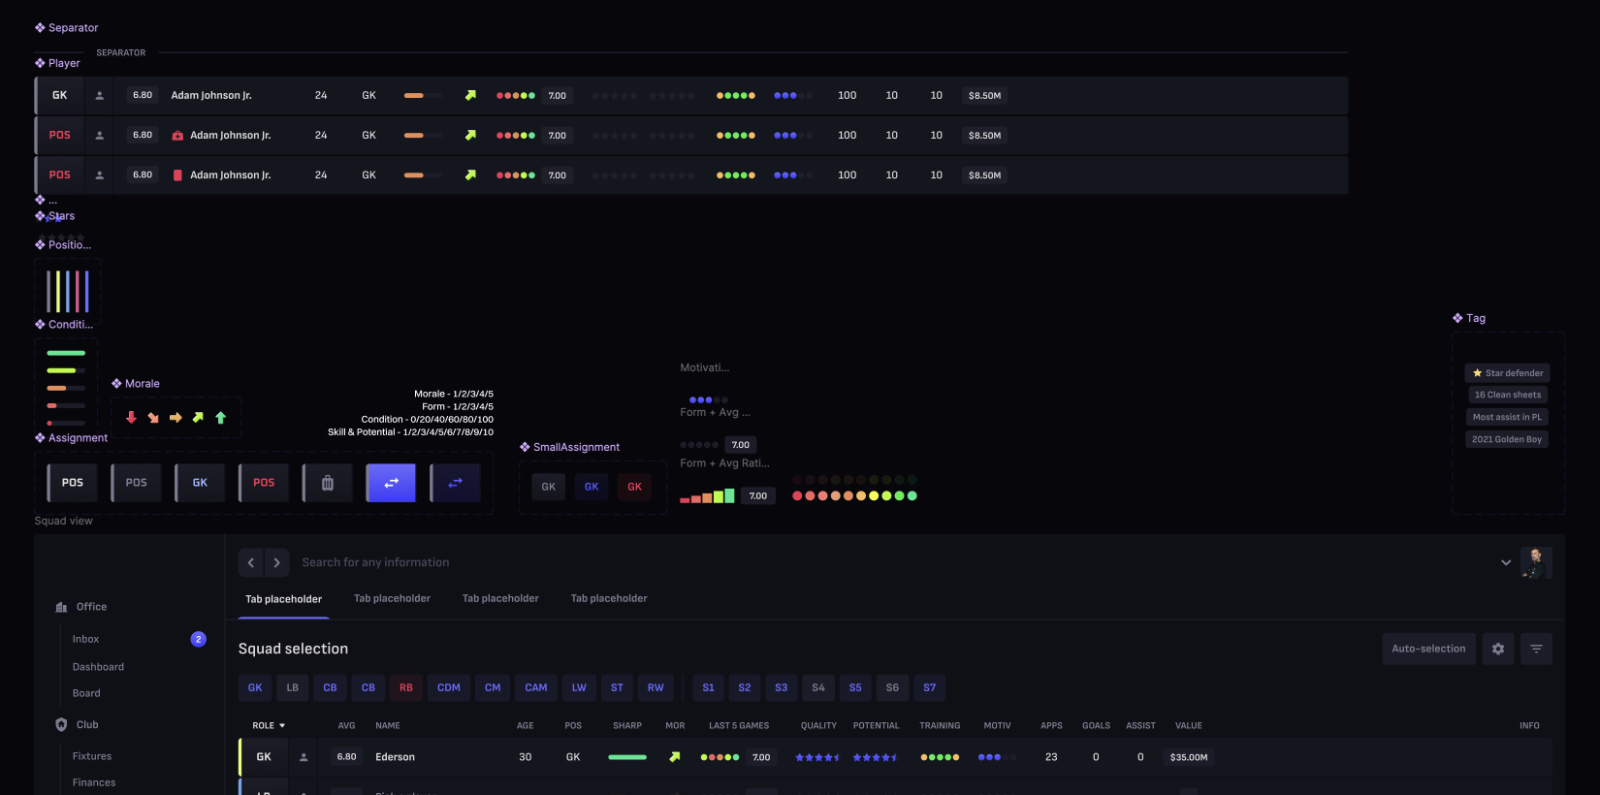This screenshot has height=795, width=1600.
Task: Expand the profile menu chevron near avatar
Action: 1506,563
